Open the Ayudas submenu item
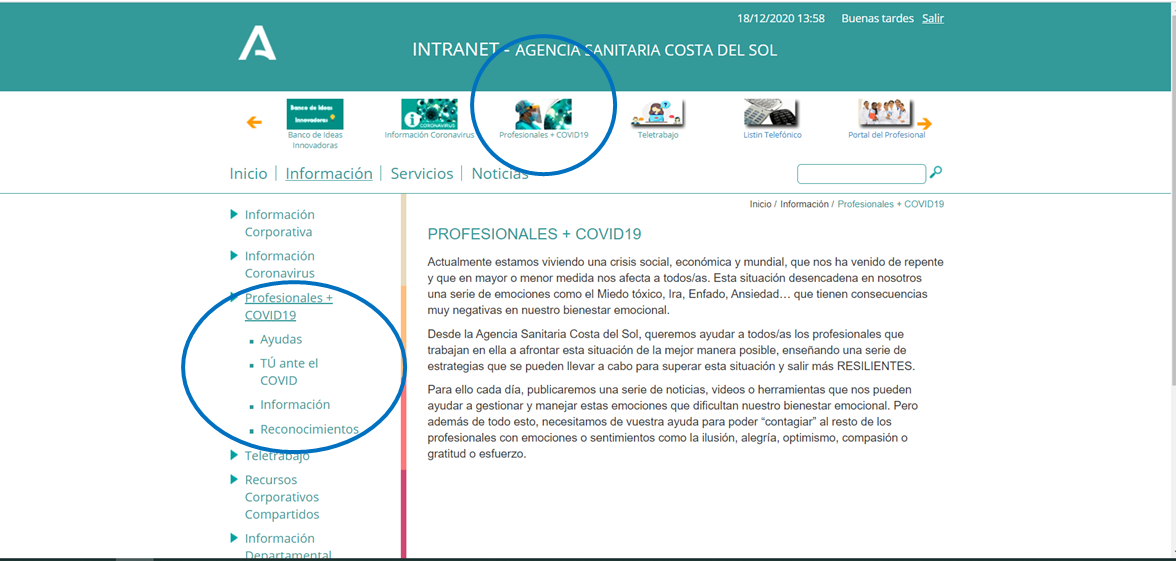 click(281, 339)
